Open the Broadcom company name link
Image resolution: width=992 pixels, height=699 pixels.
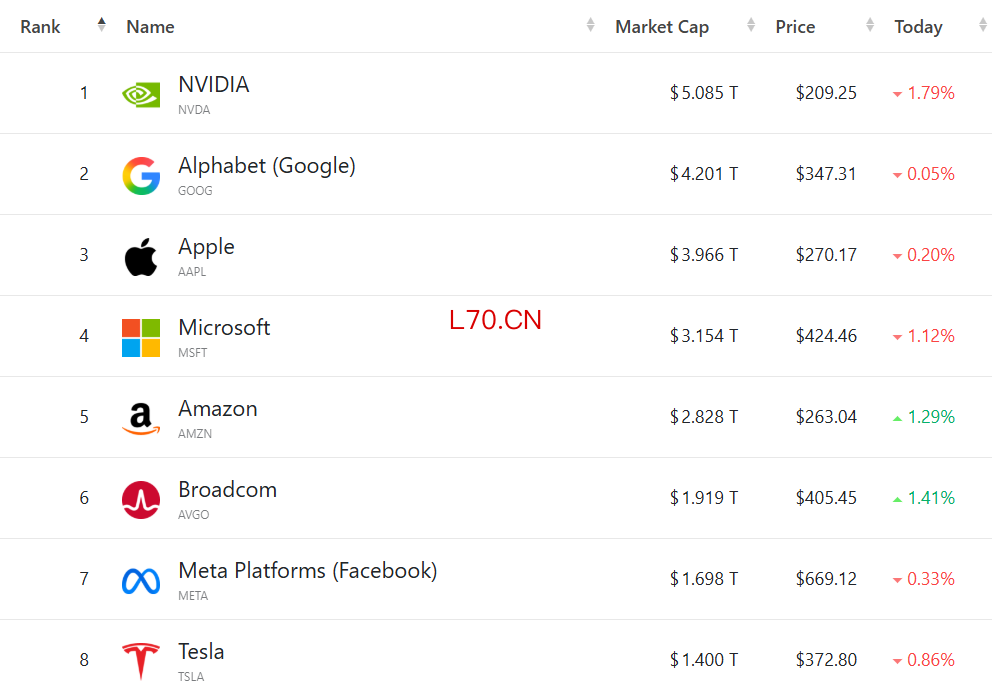tap(228, 490)
